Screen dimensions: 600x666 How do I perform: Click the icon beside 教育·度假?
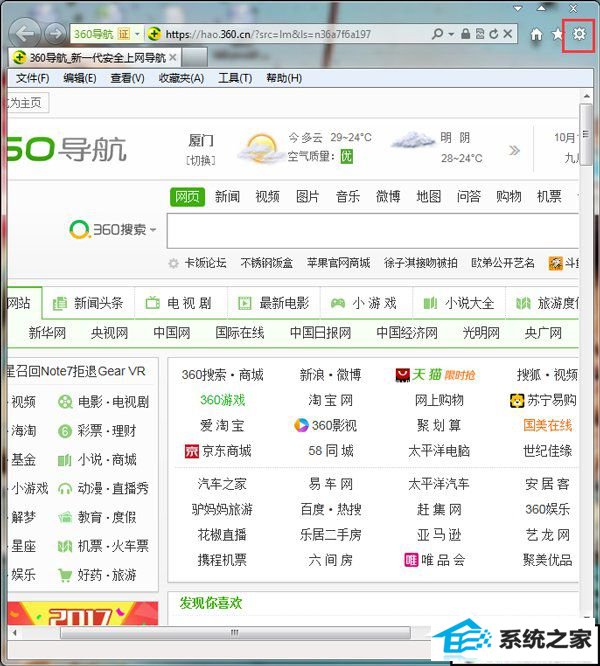coord(65,517)
